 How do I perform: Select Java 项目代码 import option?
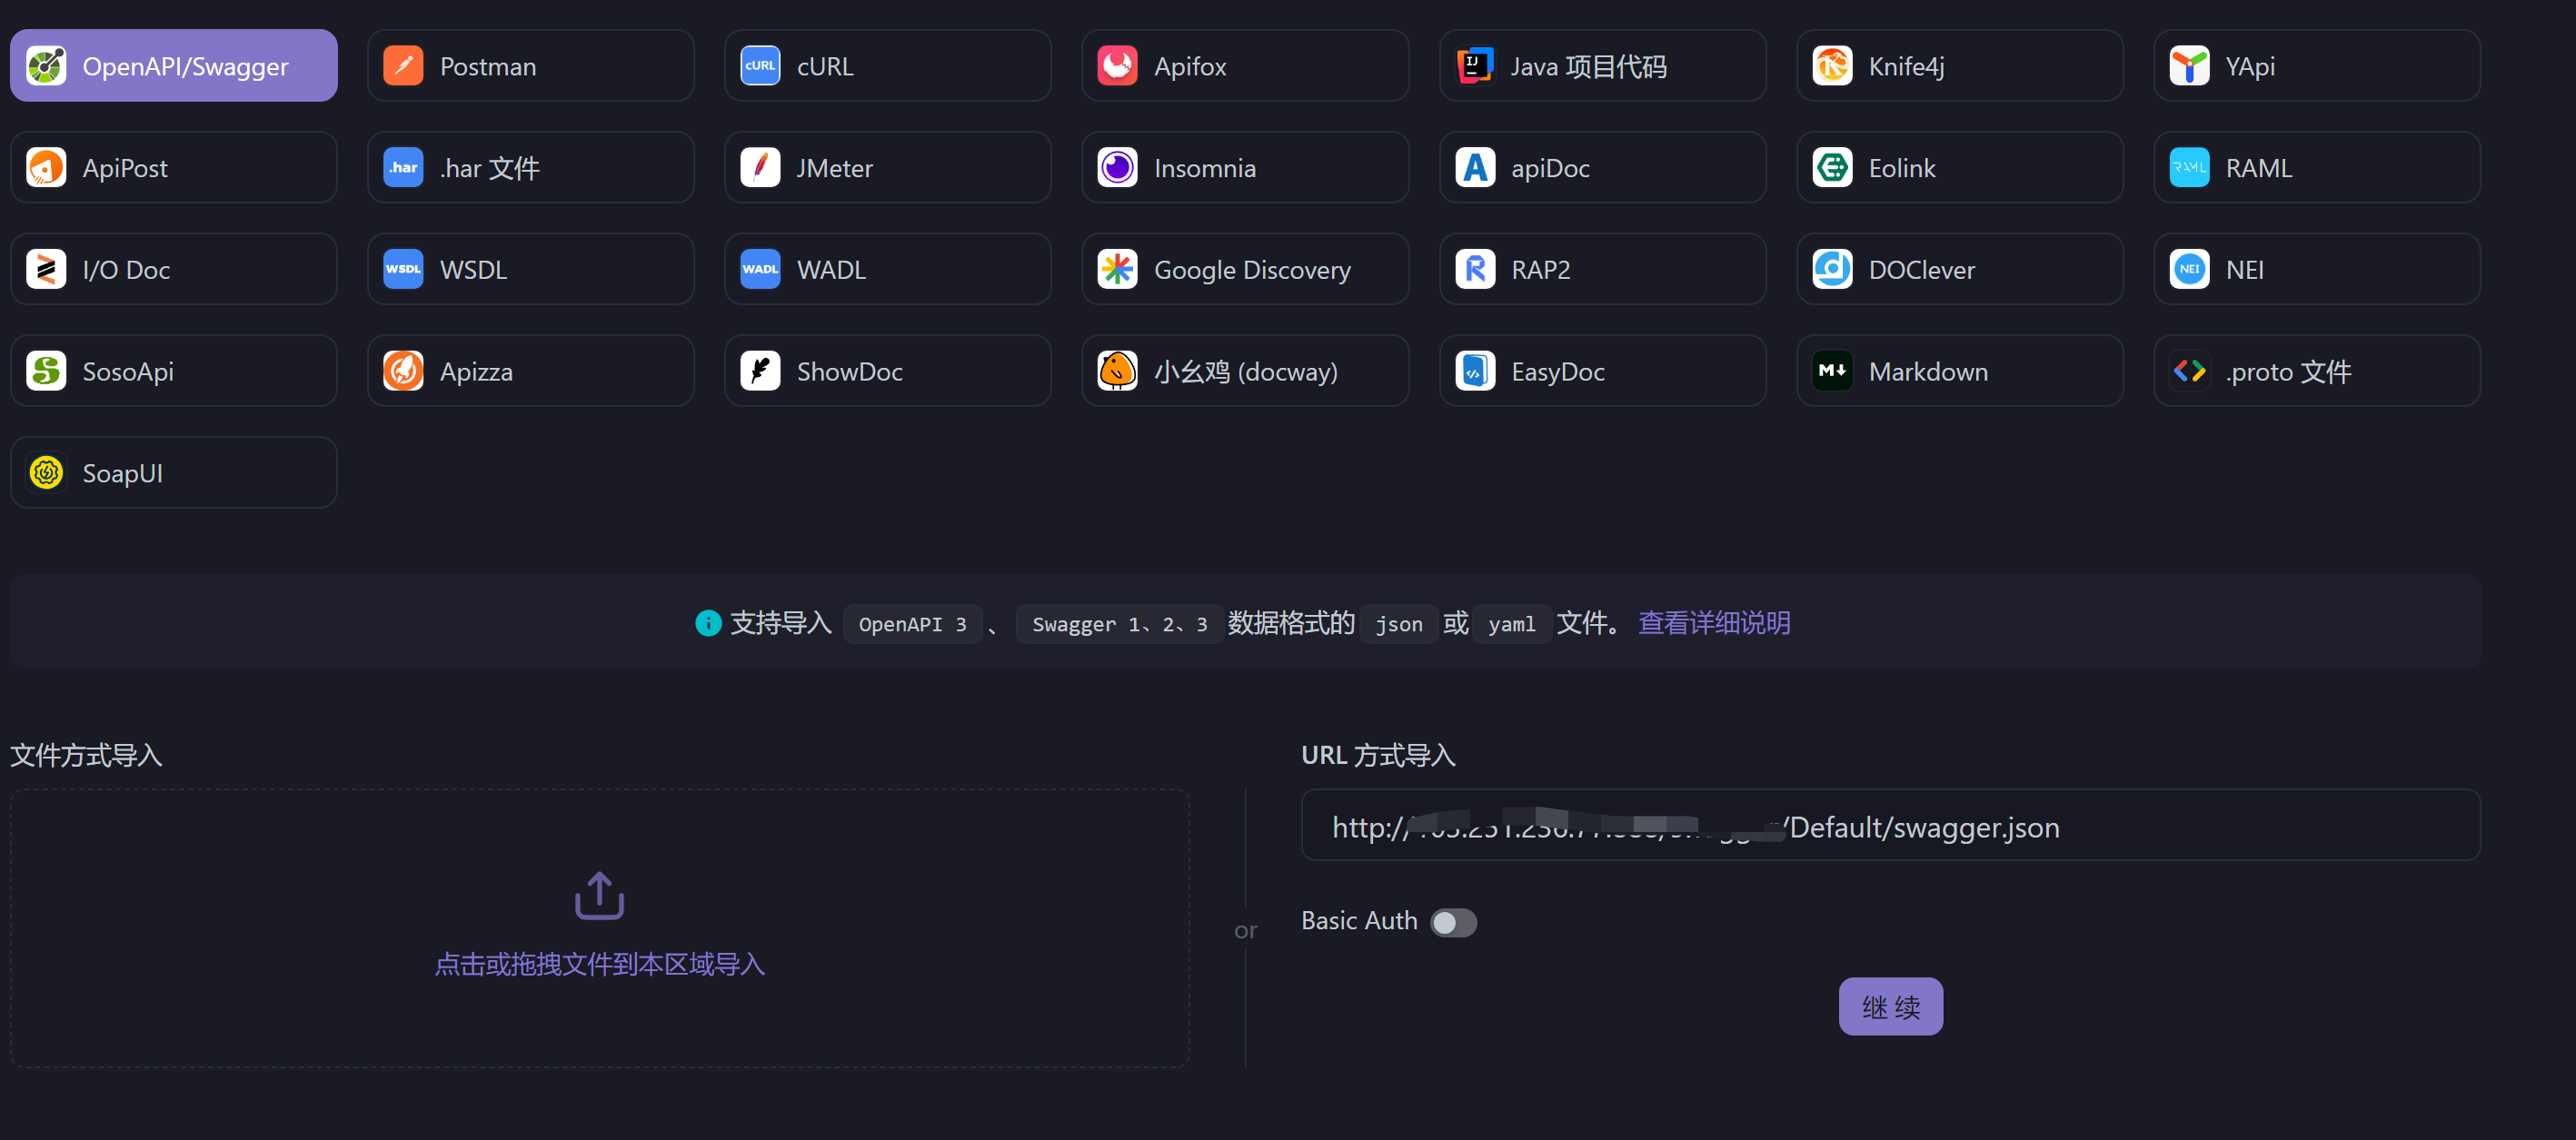tap(1603, 66)
